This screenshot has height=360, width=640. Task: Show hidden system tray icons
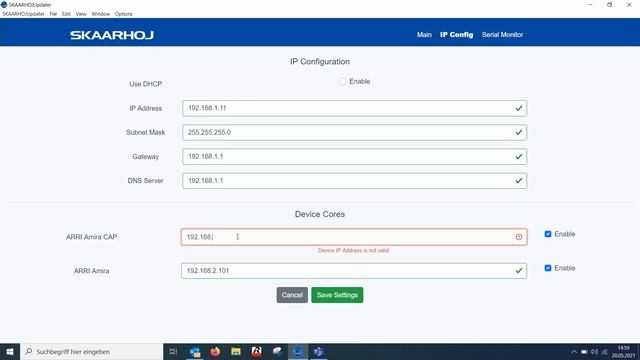(x=574, y=351)
